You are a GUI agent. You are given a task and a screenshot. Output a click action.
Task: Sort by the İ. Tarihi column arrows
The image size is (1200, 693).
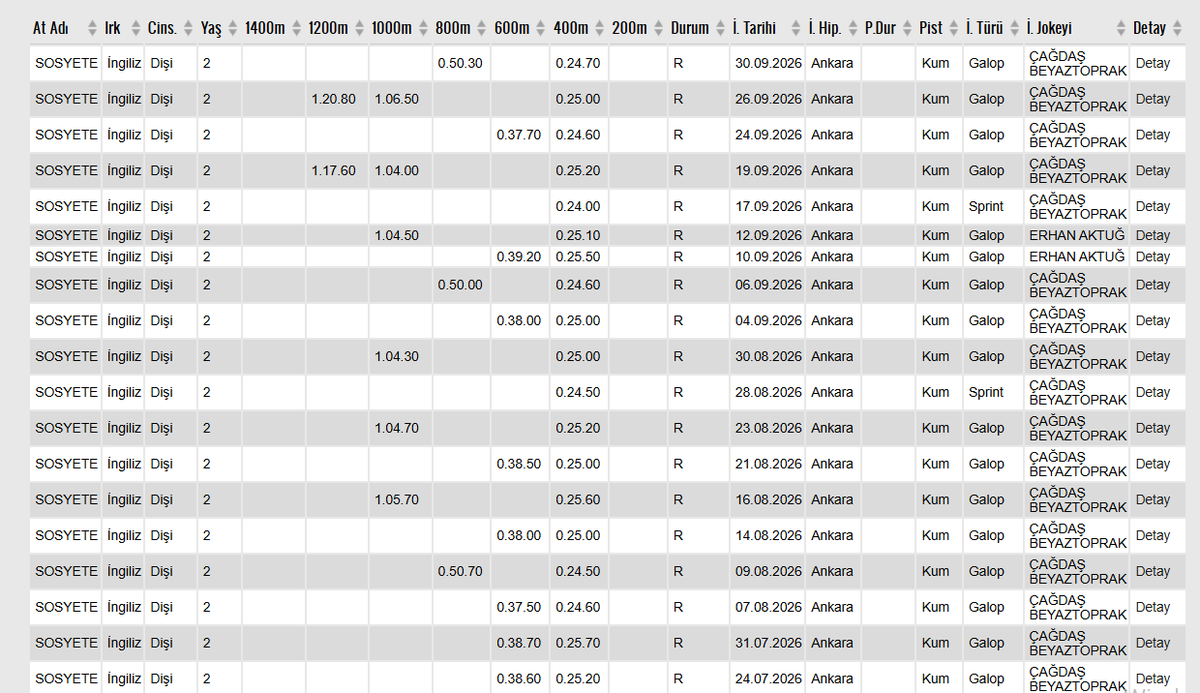pos(796,28)
